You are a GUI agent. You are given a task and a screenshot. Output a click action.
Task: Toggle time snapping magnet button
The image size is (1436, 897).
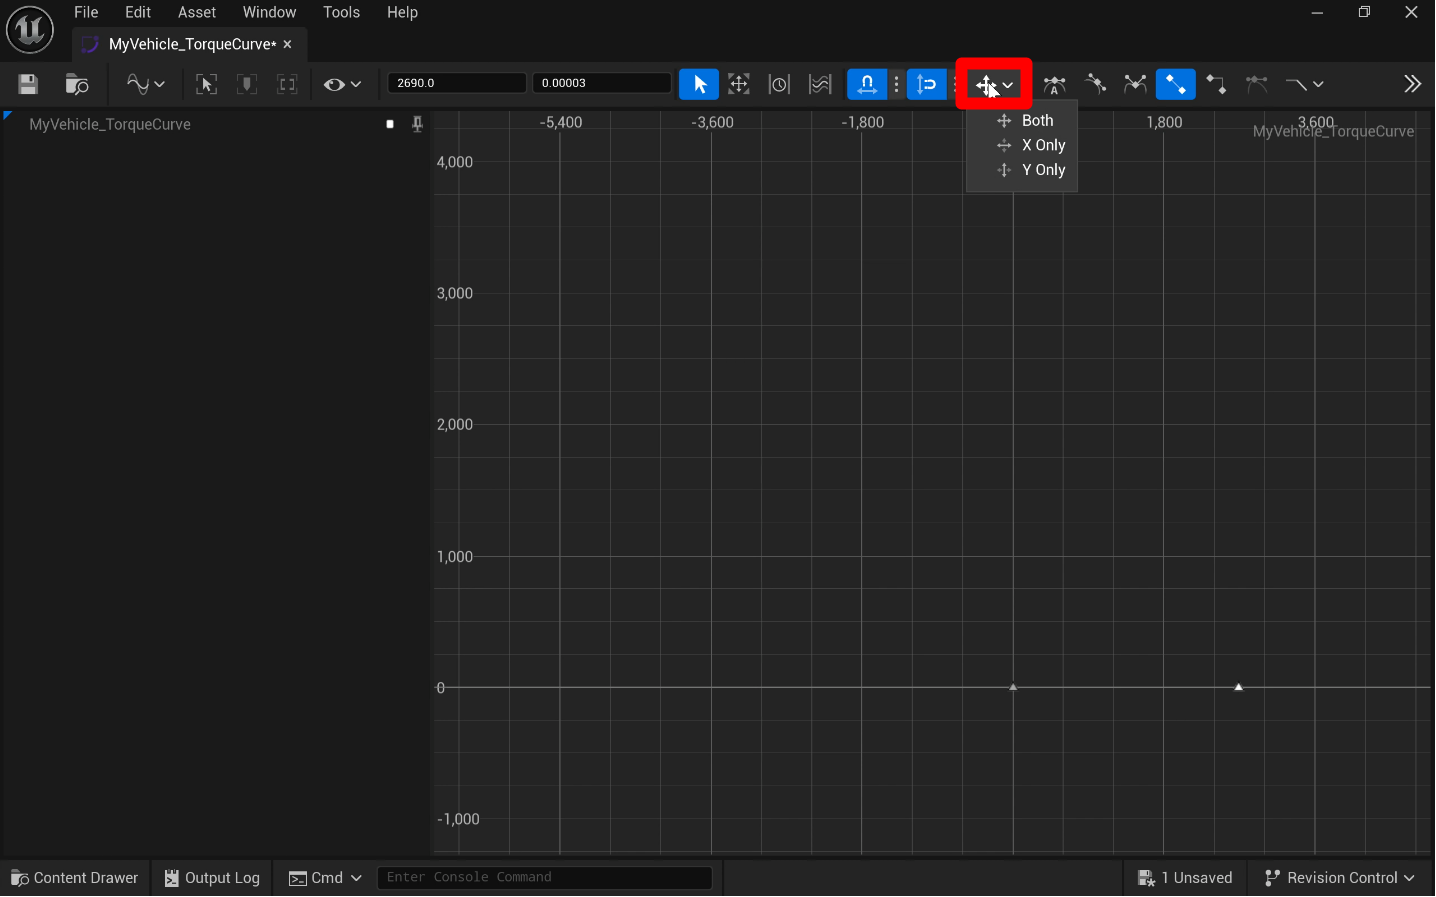coord(867,84)
